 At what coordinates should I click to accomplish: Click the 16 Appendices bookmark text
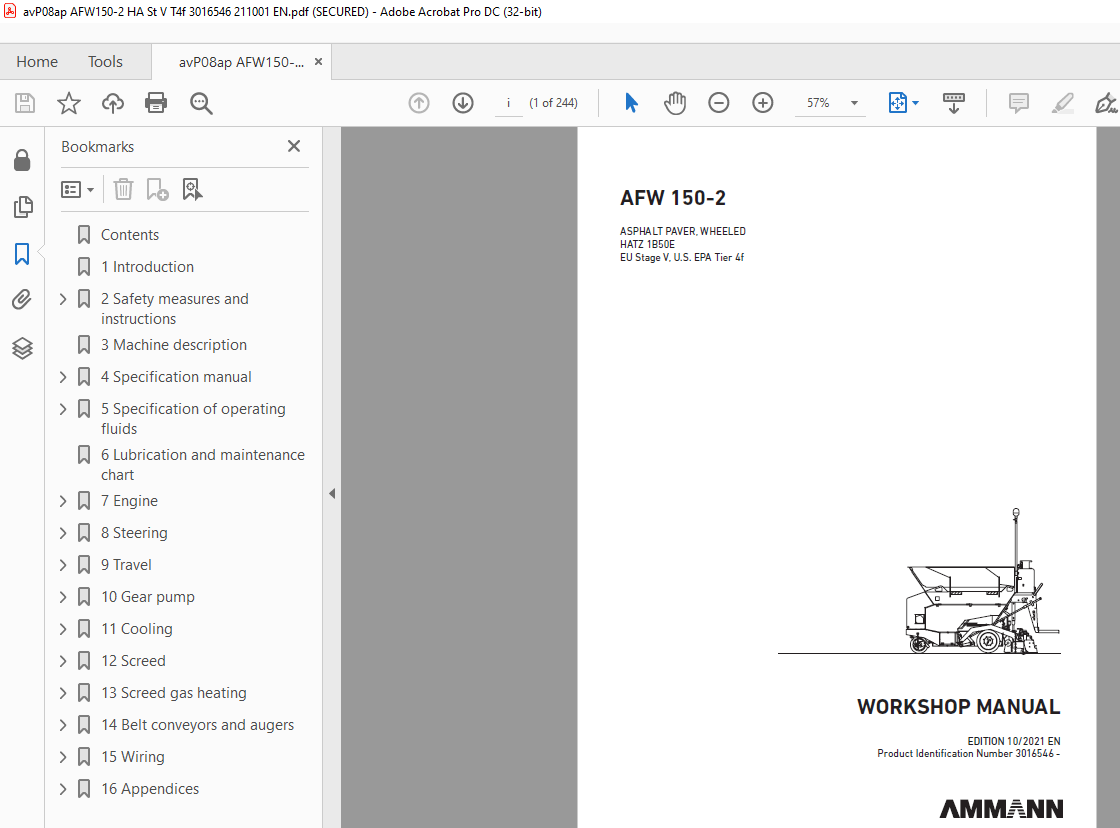tap(150, 789)
